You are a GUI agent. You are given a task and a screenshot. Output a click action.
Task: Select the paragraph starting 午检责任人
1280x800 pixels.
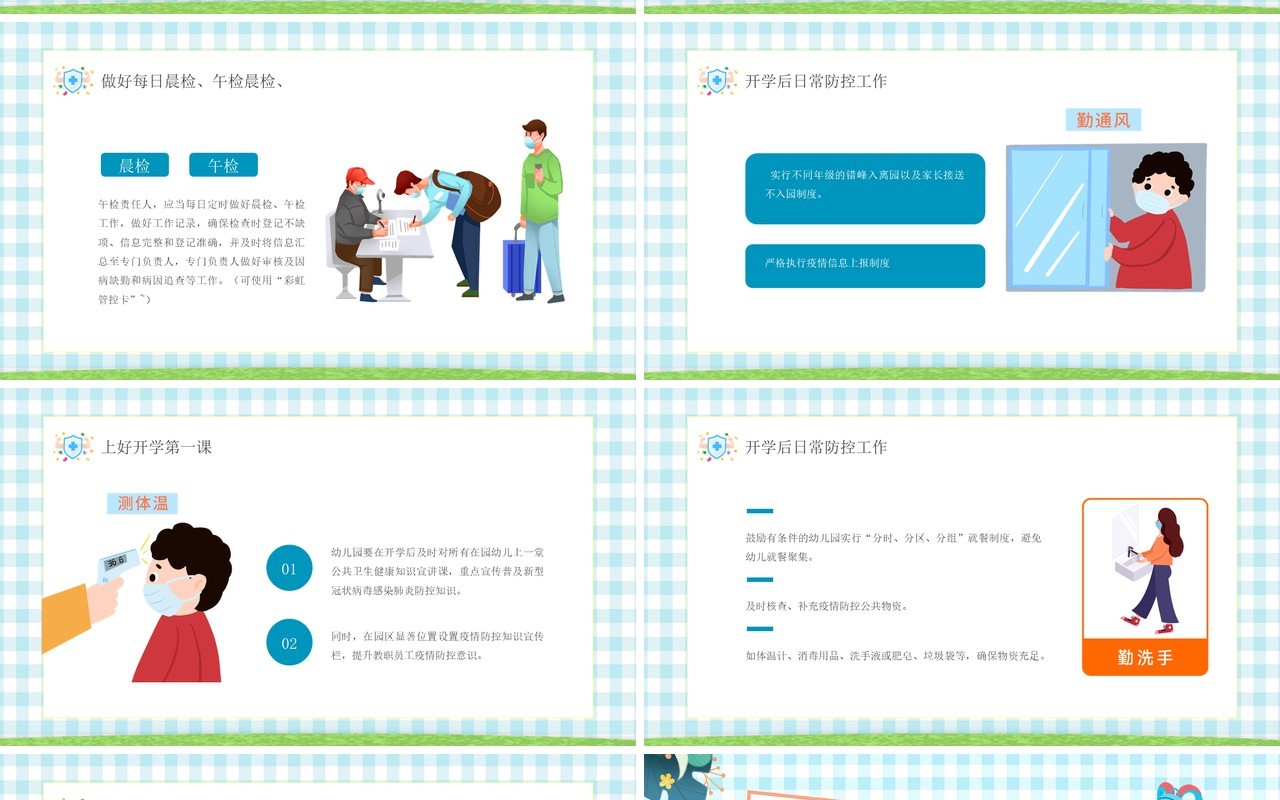[202, 251]
